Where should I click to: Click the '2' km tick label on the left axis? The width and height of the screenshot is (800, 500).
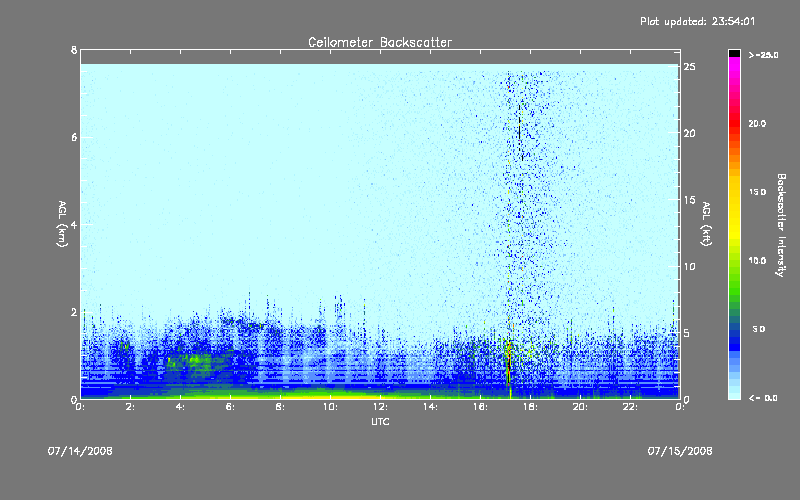tap(74, 312)
